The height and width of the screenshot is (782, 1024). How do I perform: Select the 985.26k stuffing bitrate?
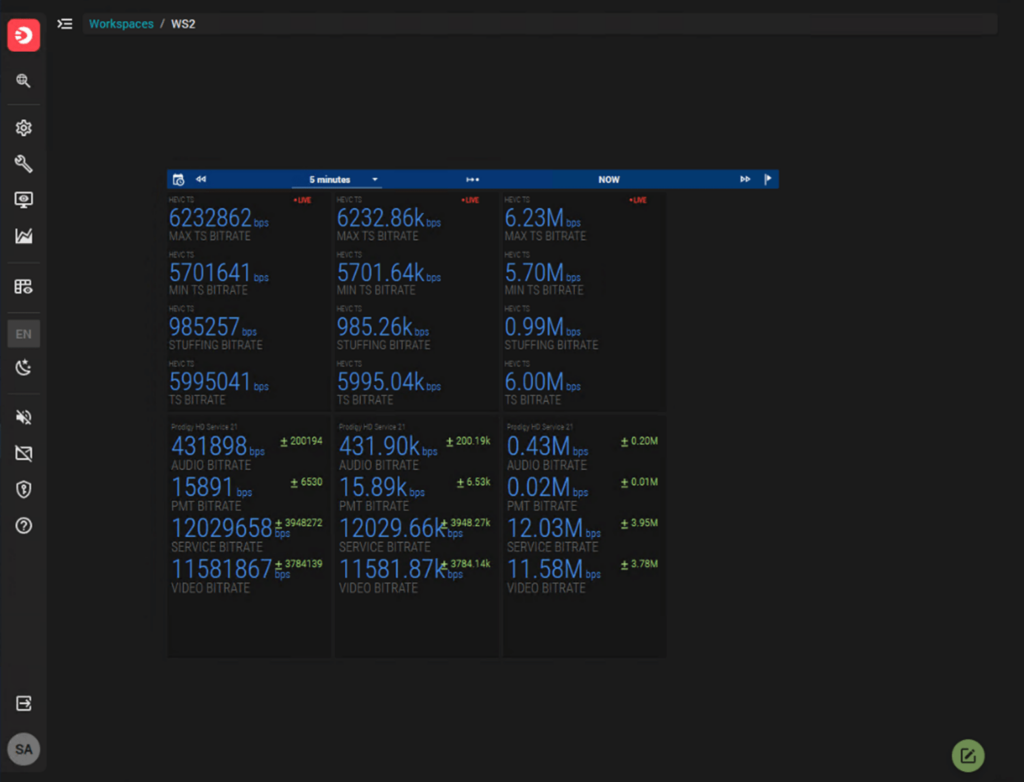pos(383,327)
